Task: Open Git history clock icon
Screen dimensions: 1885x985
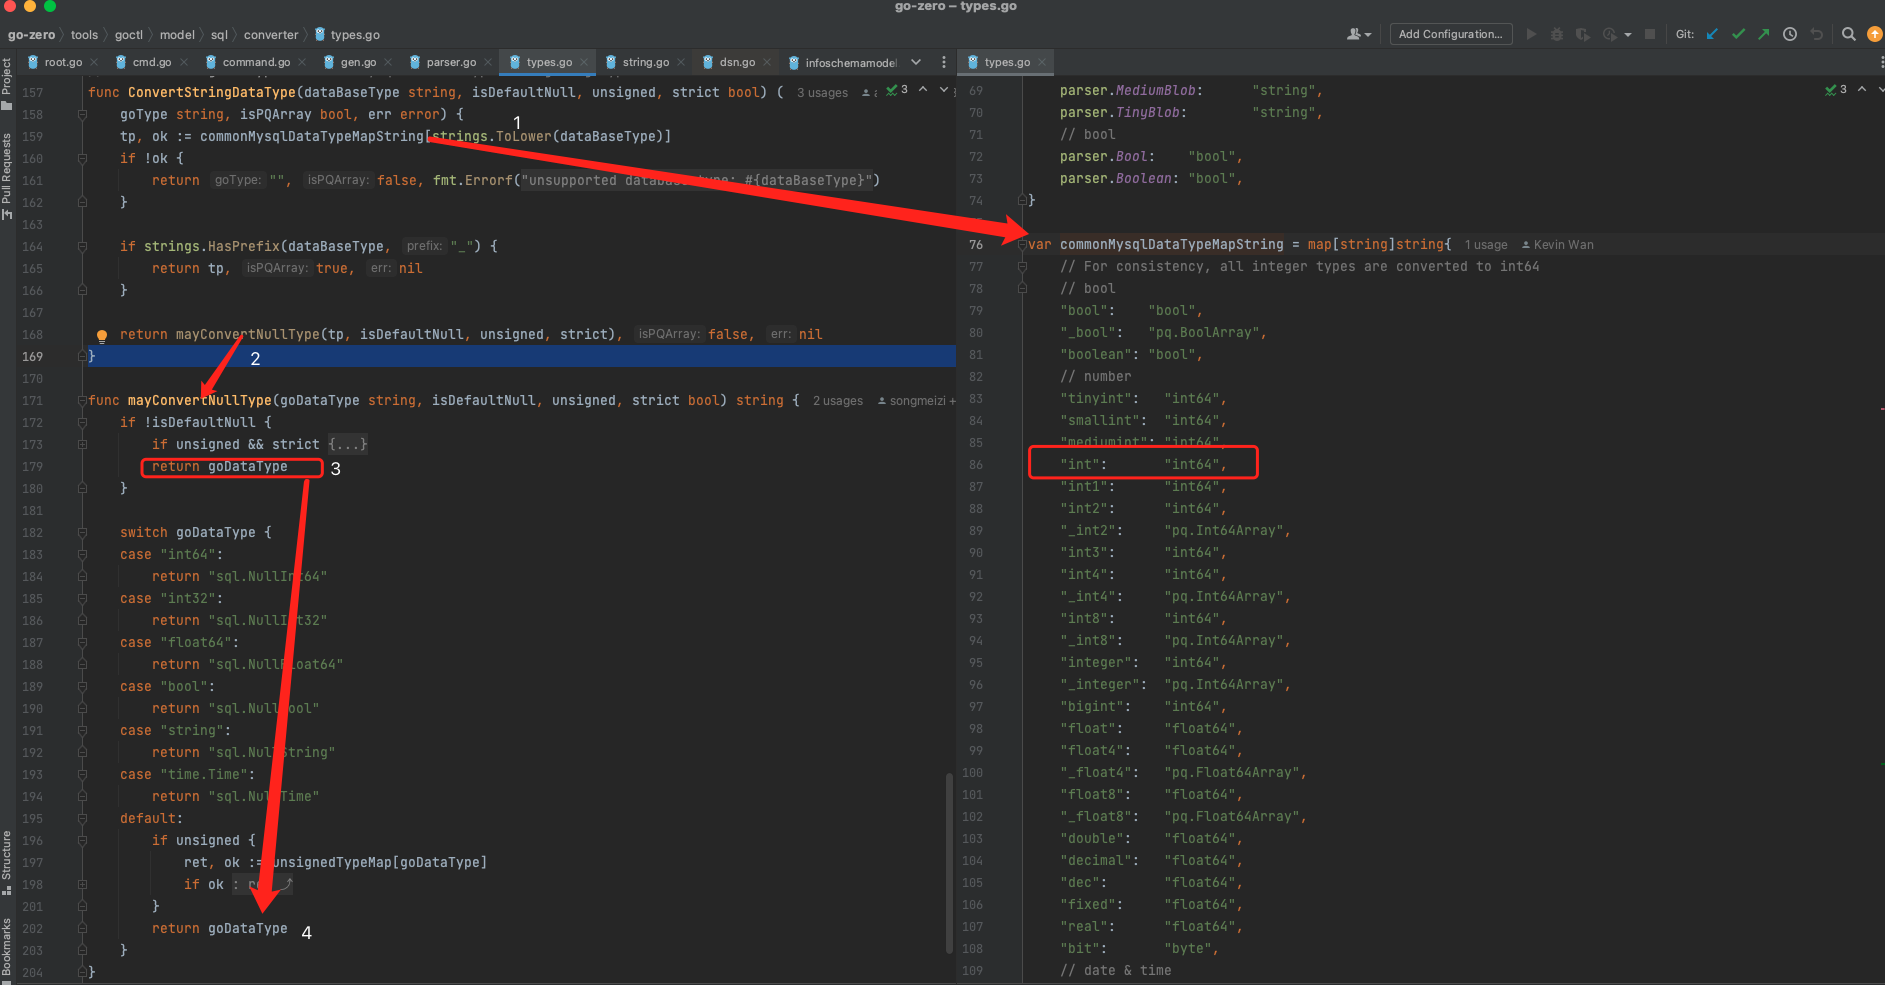Action: coord(1790,34)
